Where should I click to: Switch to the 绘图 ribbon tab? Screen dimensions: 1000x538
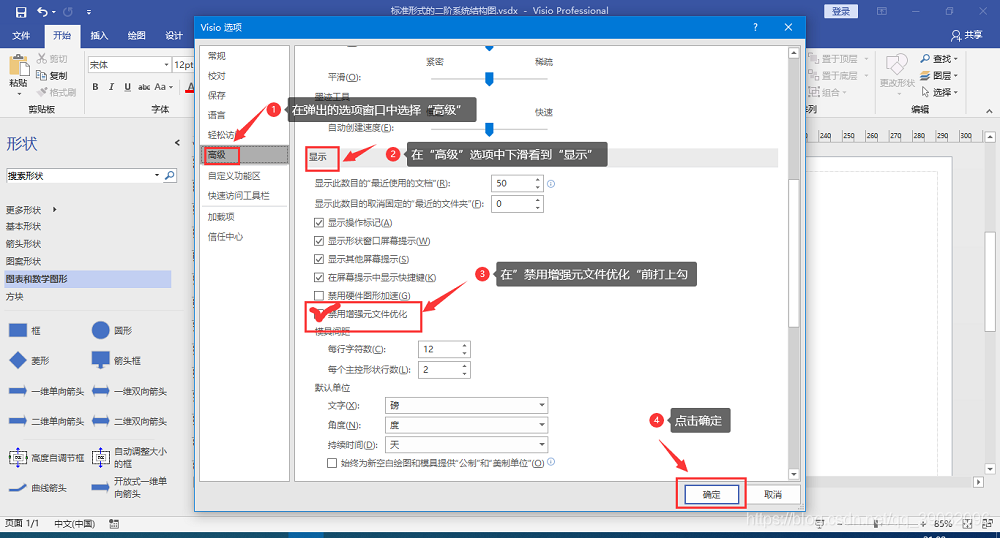click(136, 35)
